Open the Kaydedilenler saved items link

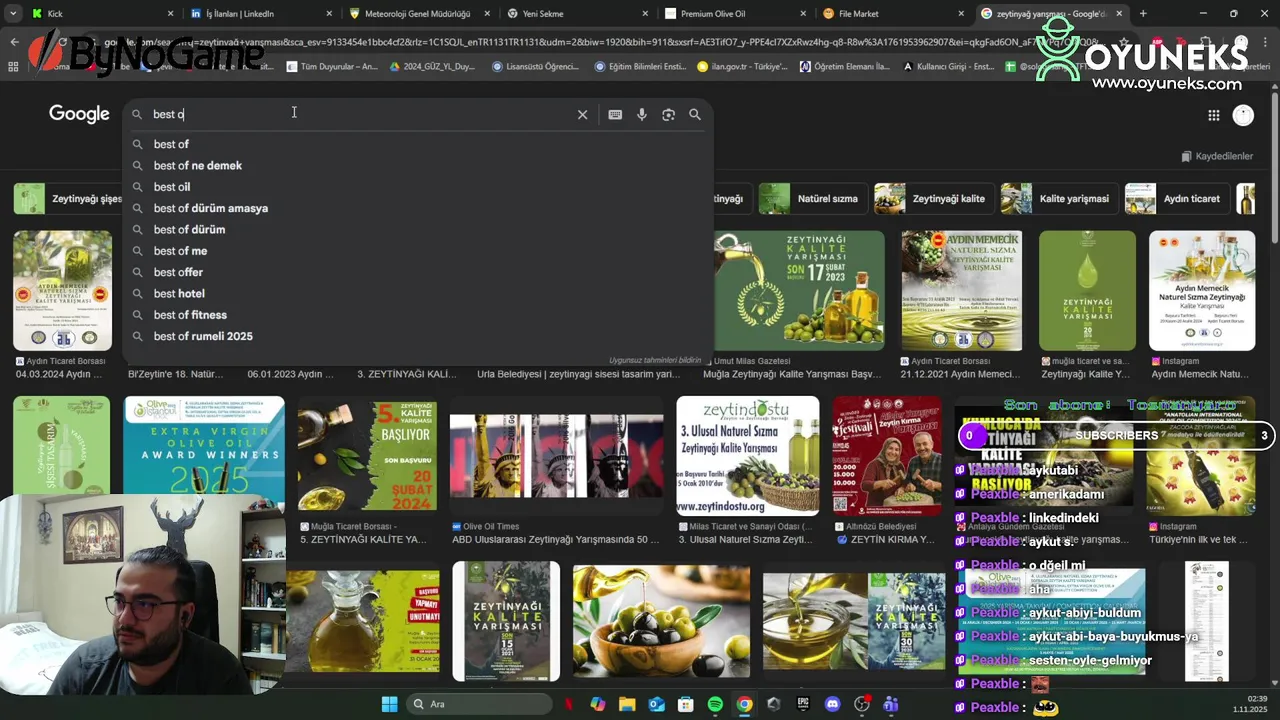[1217, 156]
